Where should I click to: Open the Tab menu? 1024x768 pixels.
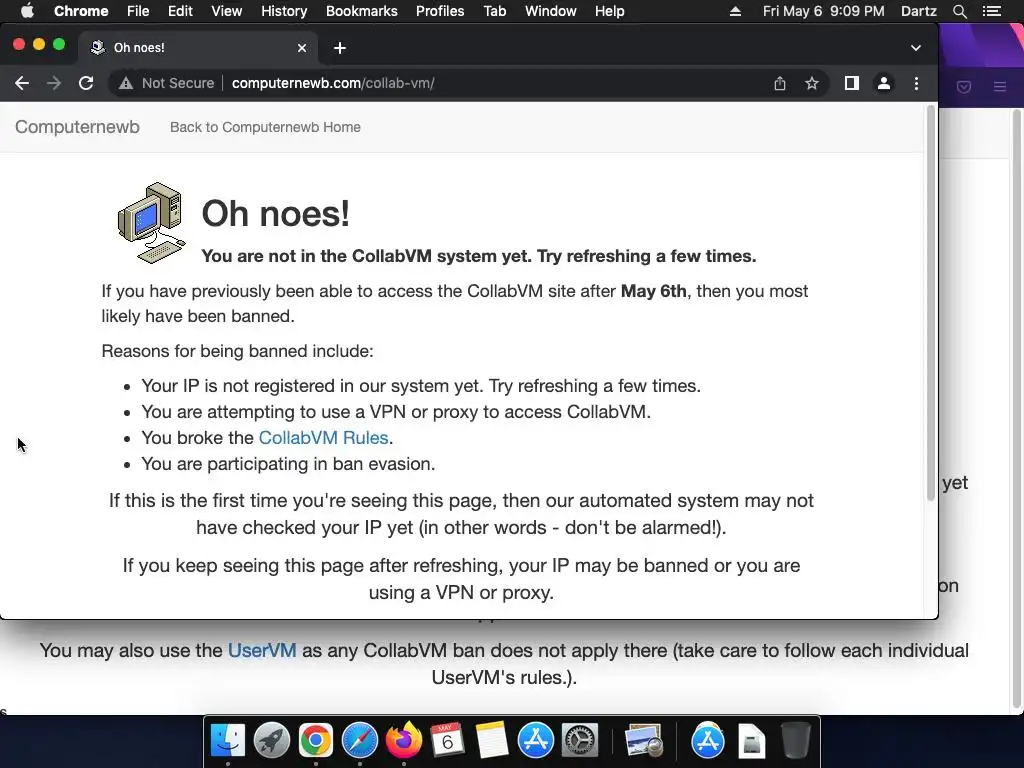(x=494, y=11)
